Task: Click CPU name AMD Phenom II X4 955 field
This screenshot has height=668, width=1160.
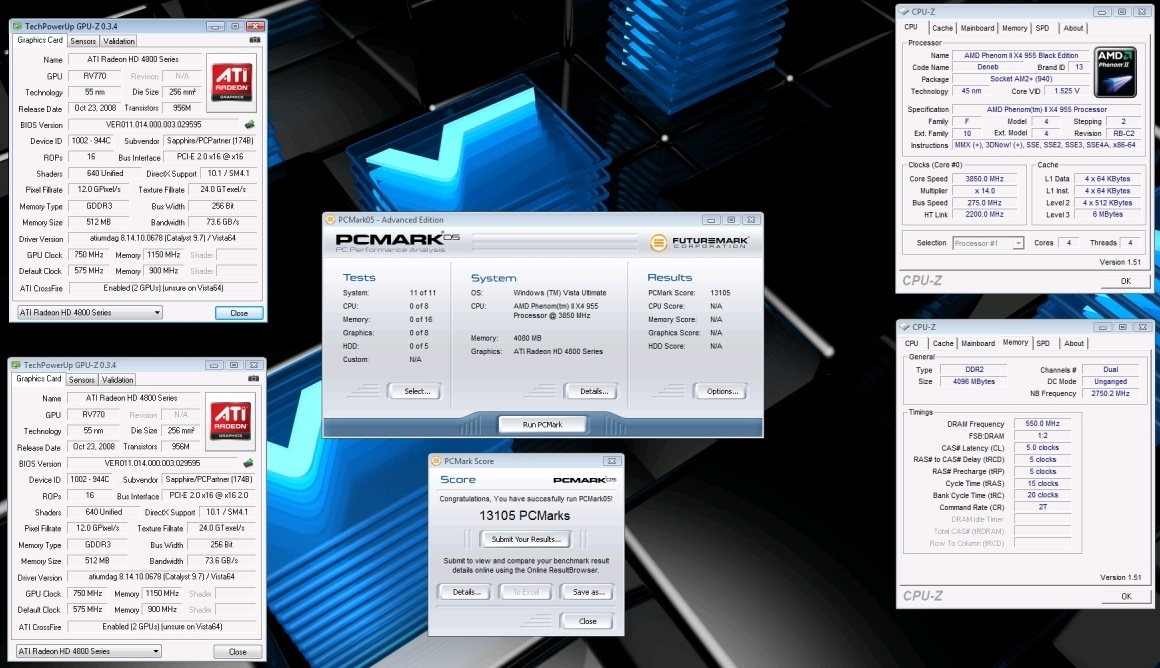Action: [1021, 55]
